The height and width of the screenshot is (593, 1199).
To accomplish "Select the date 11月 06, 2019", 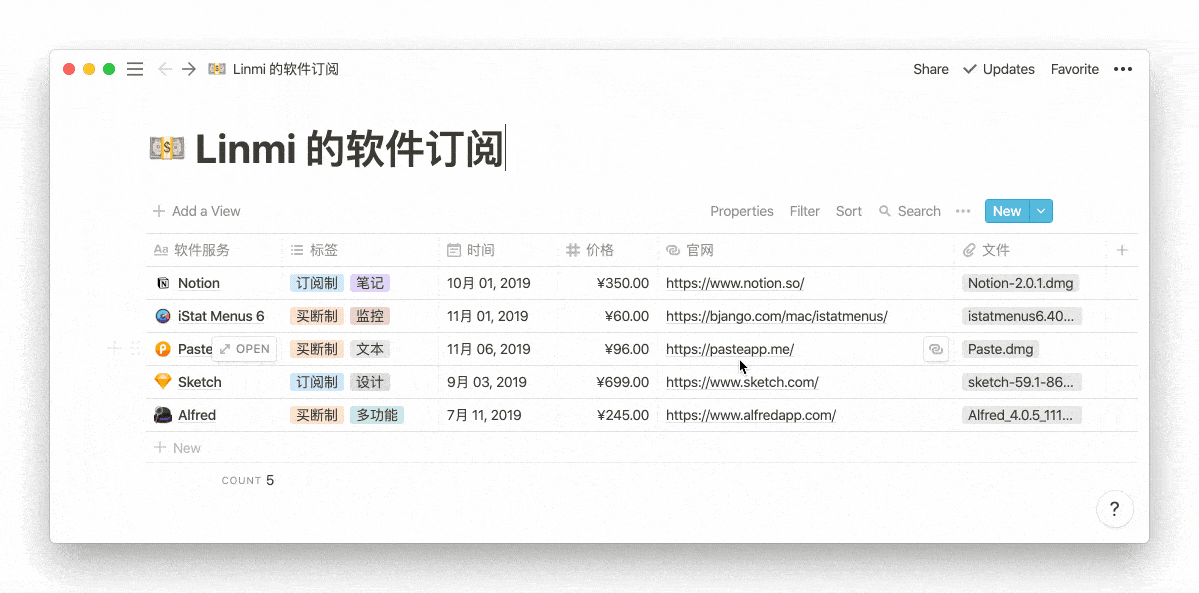I will click(x=489, y=350).
